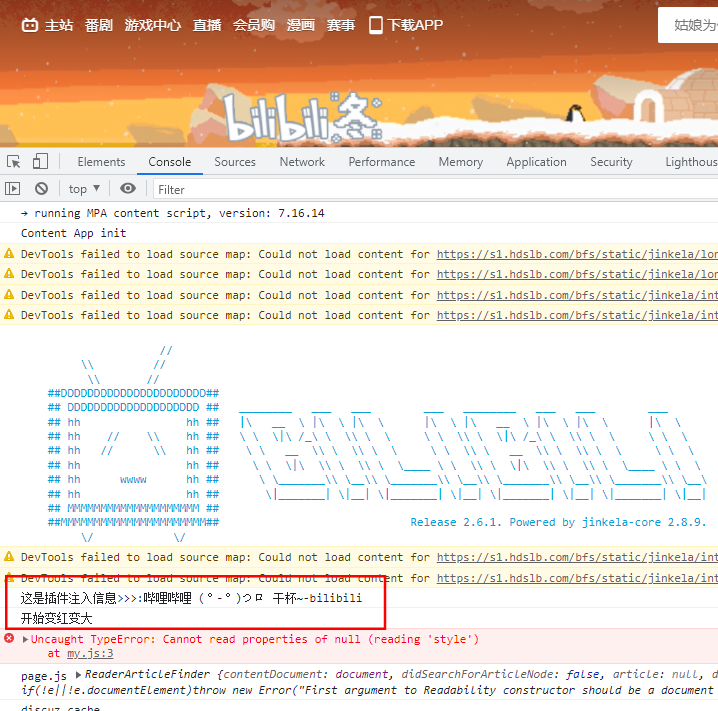Open the Performance tab
This screenshot has width=718, height=711.
click(x=381, y=162)
